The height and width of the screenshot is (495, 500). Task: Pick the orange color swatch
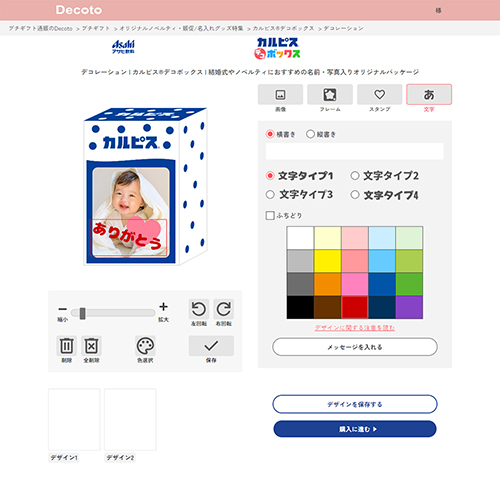pos(328,284)
